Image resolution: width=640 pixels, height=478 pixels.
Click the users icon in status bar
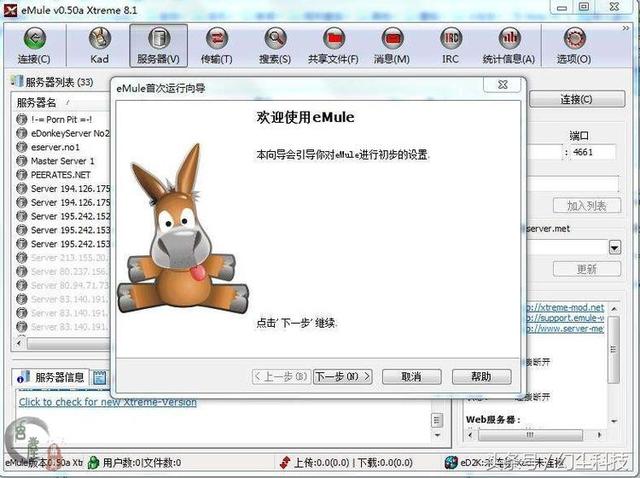click(94, 462)
